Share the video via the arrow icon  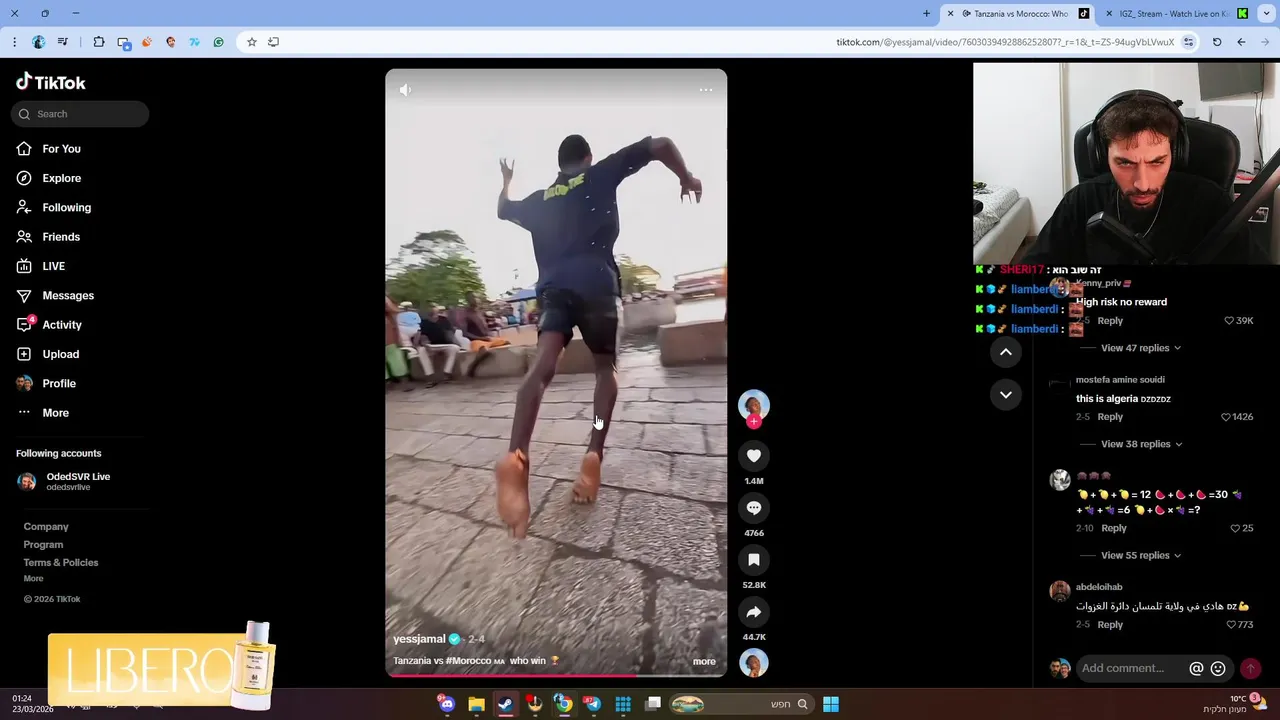coord(754,612)
